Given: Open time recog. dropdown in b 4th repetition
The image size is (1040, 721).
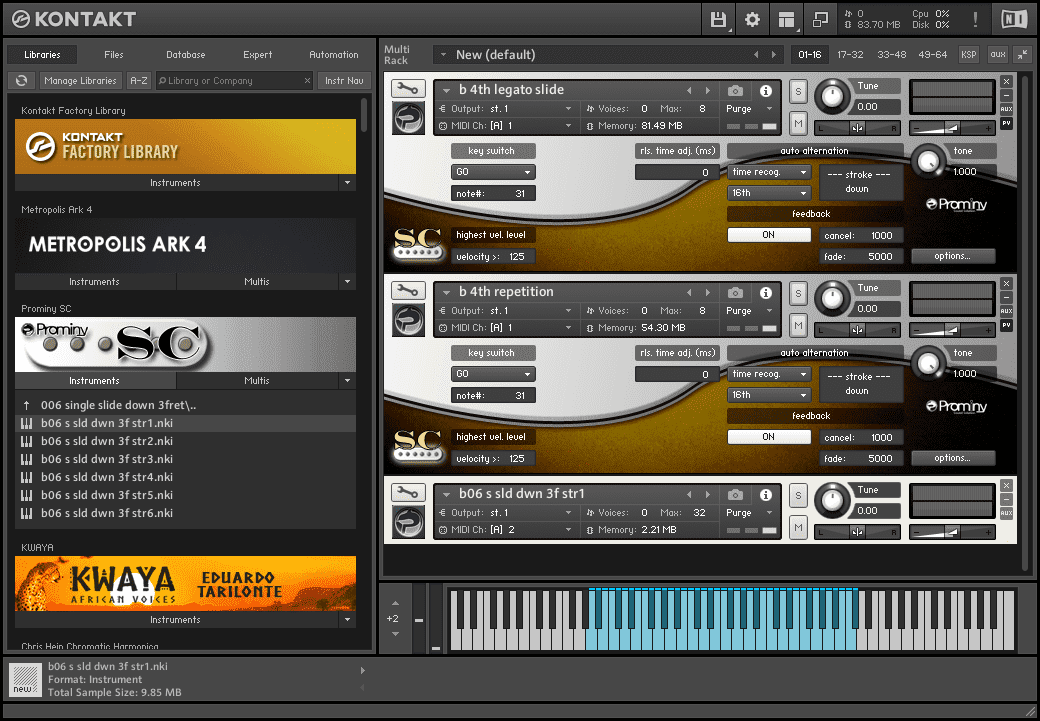Looking at the screenshot, I should 769,374.
